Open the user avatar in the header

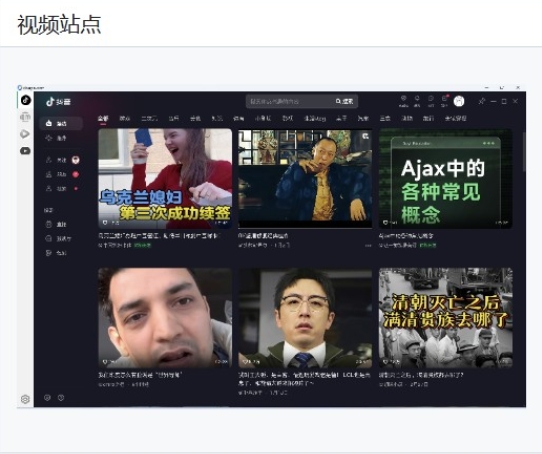(459, 101)
